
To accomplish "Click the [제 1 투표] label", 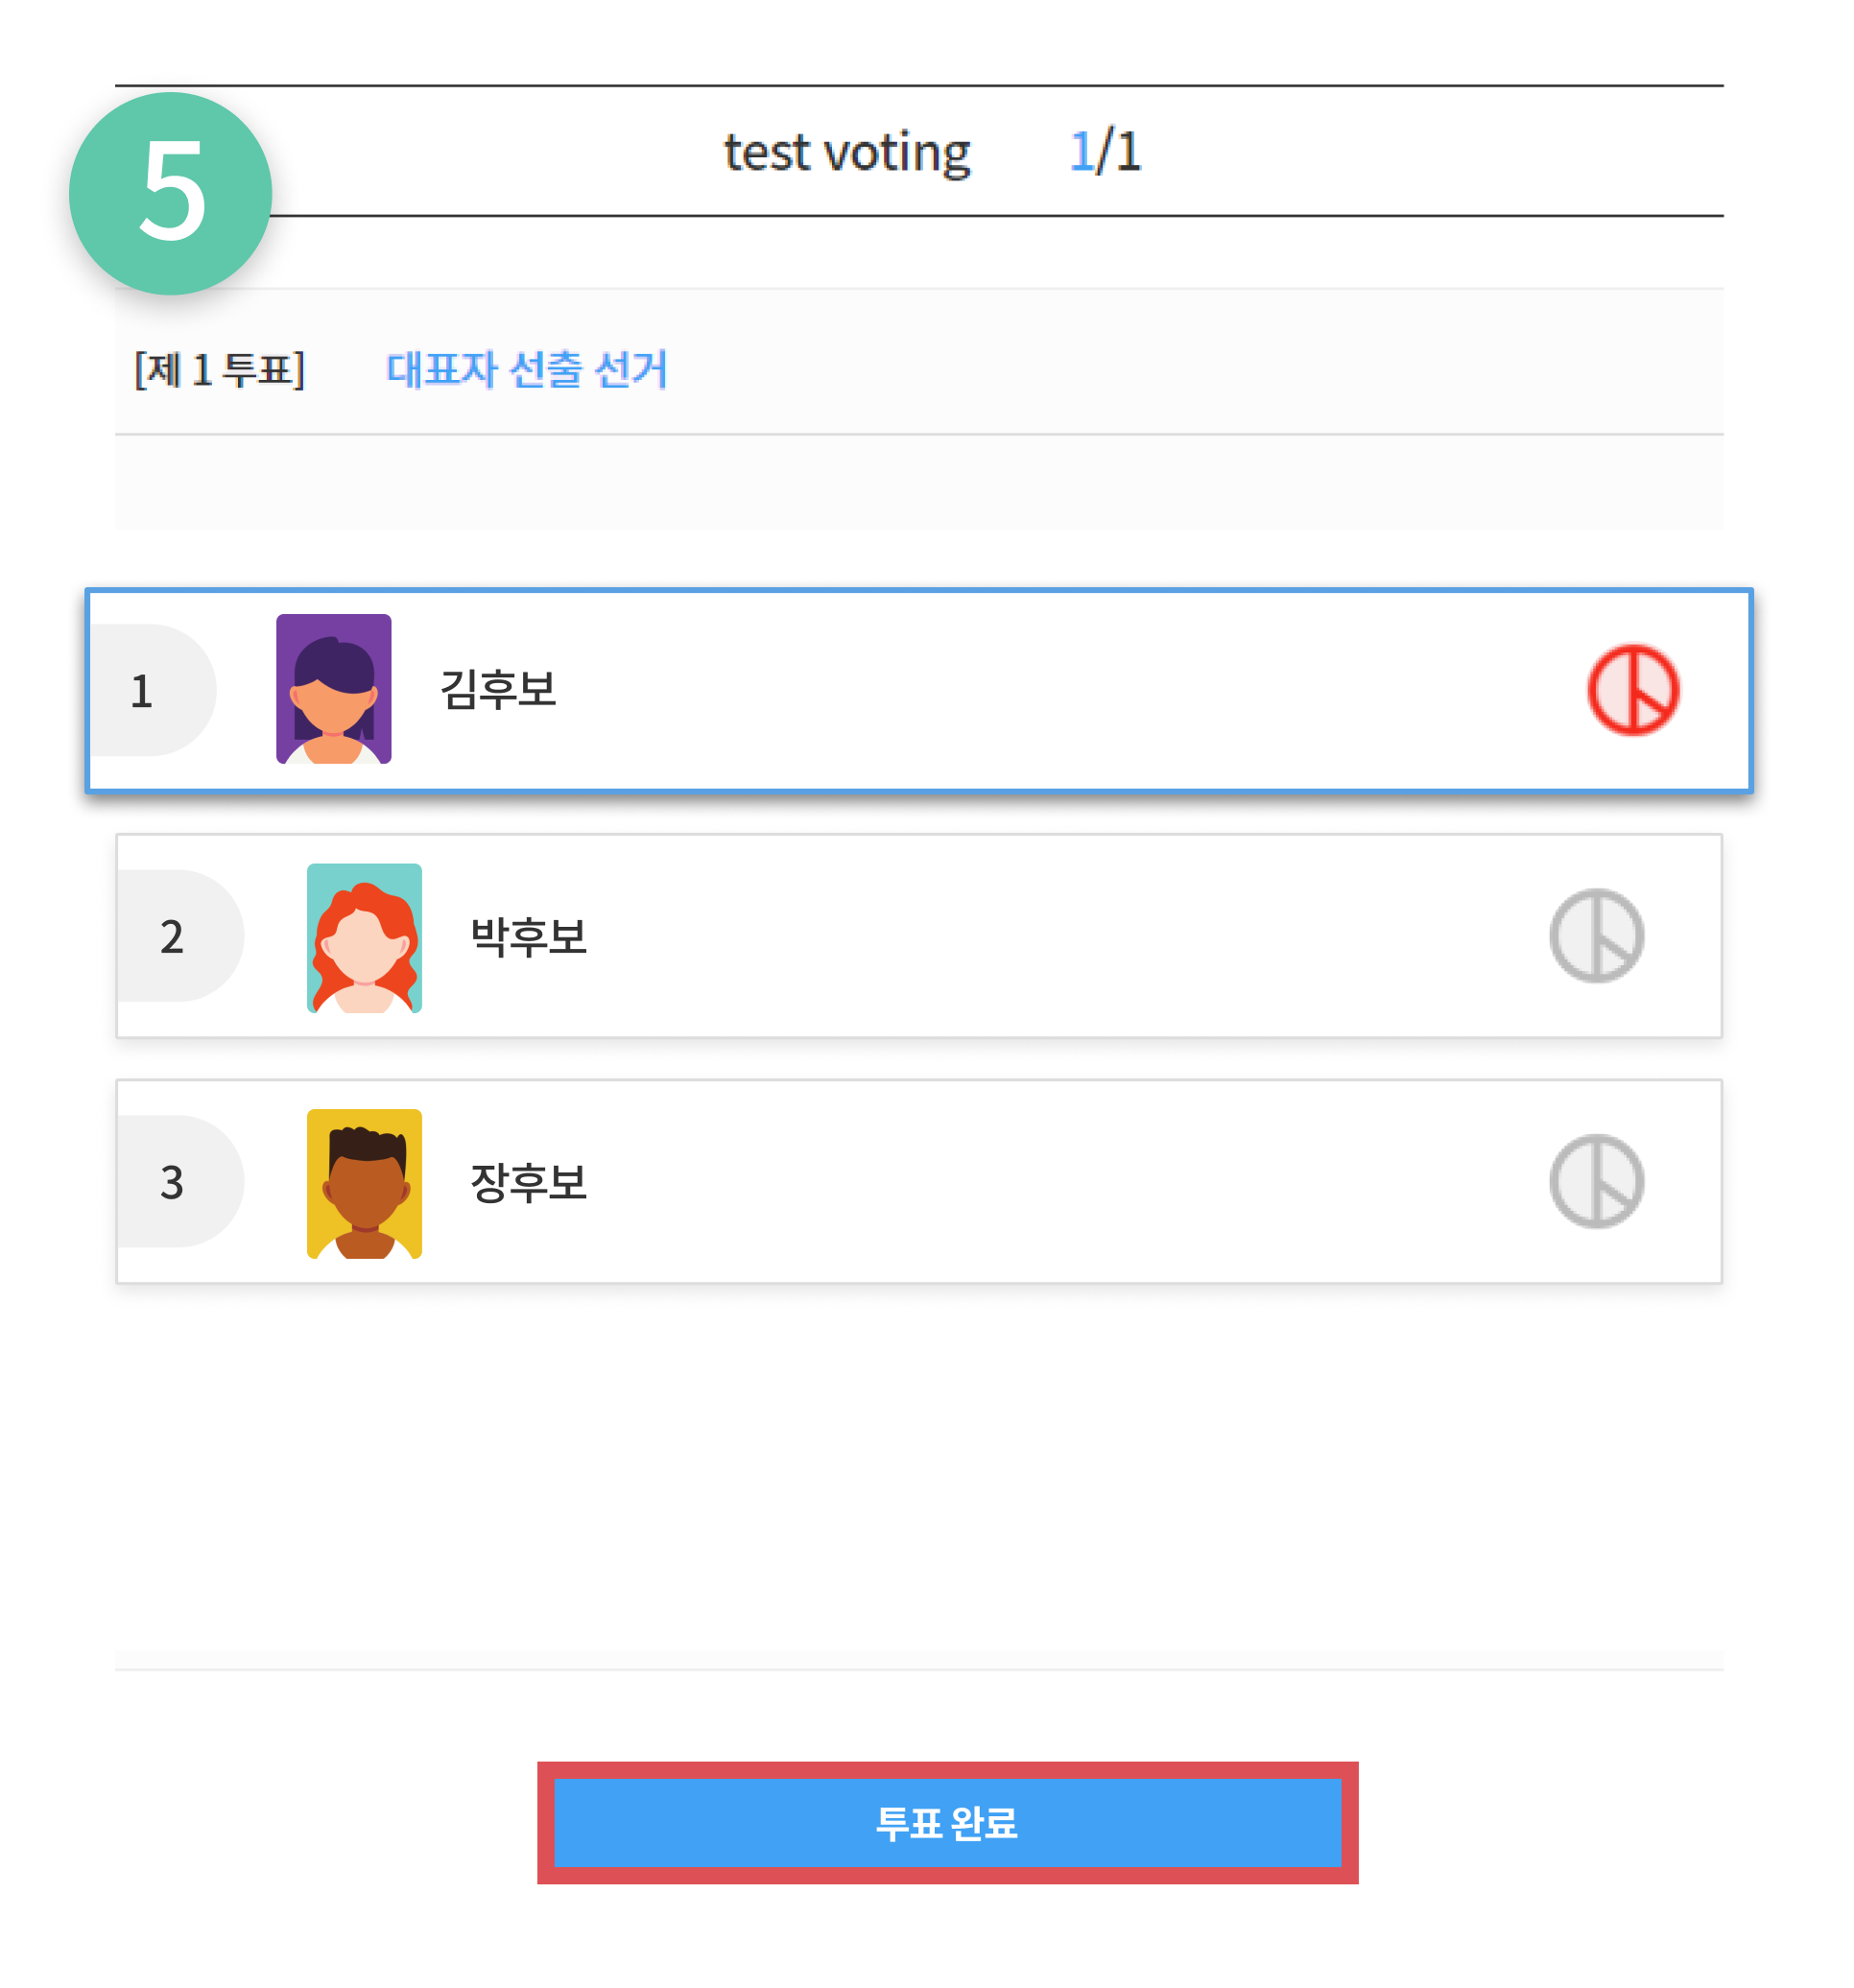I will (219, 370).
